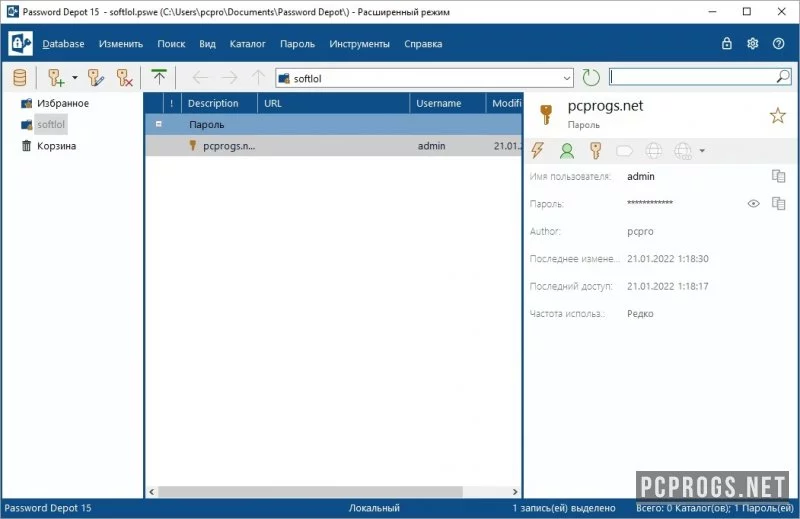800x519 pixels.
Task: Click the lightning auto-fill icon
Action: pos(537,151)
